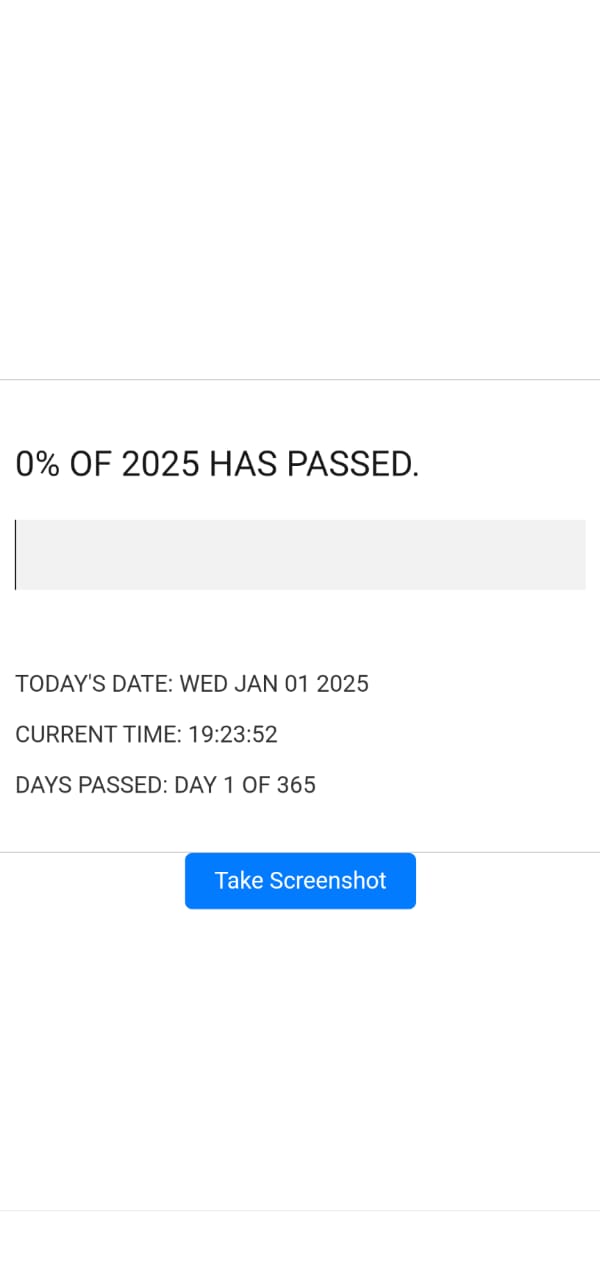
Task: Click the dark start marker of the progress bar
Action: point(15,555)
